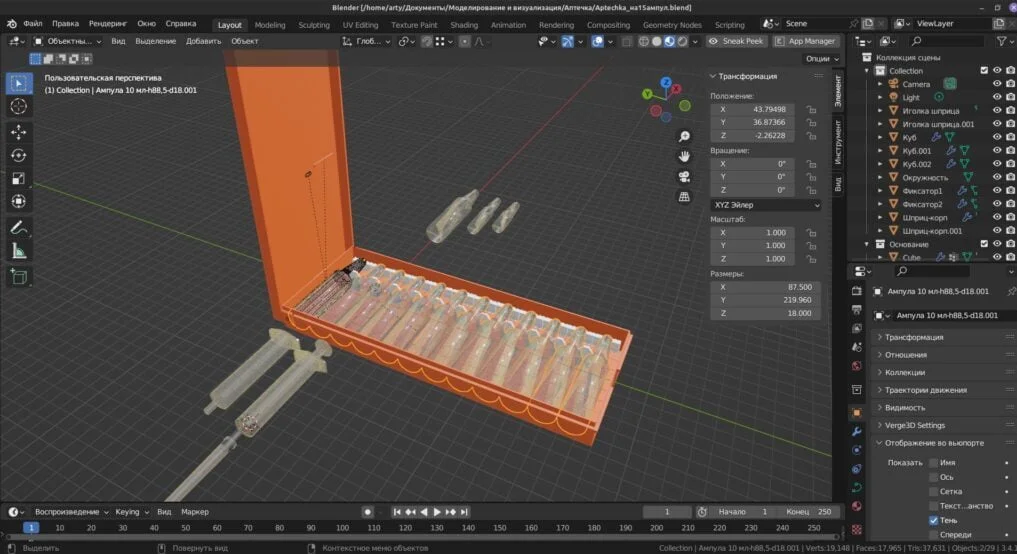Enable the Имя show checkbox
Screen dimensions: 1017x554
(933, 463)
